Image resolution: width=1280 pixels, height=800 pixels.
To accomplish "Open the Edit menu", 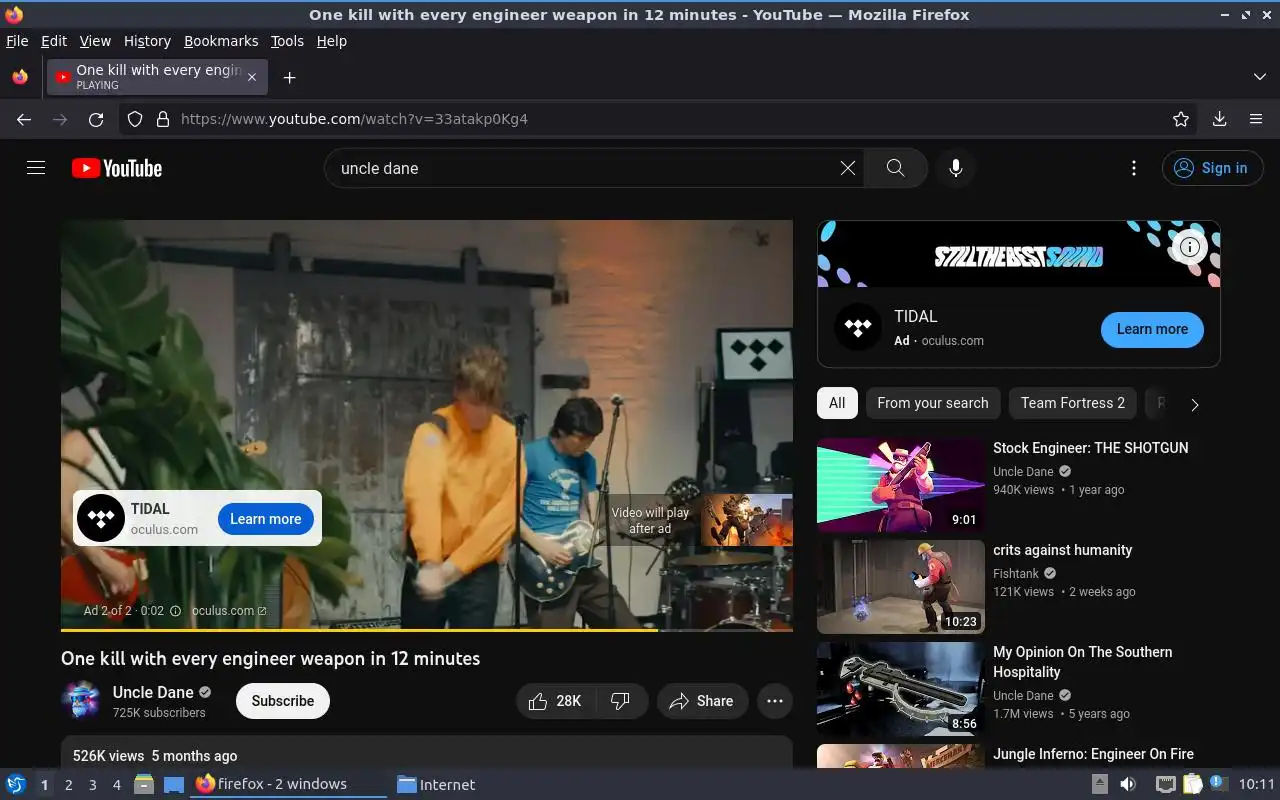I will (x=54, y=41).
